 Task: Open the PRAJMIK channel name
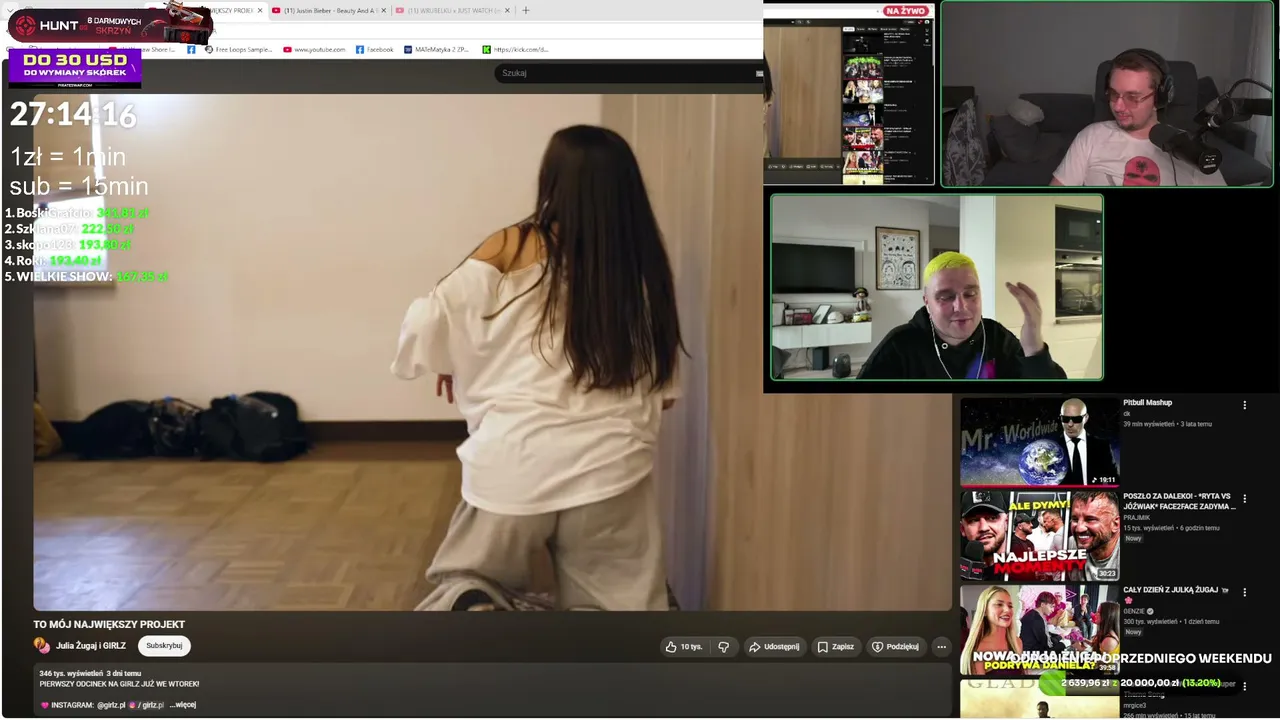point(1137,518)
